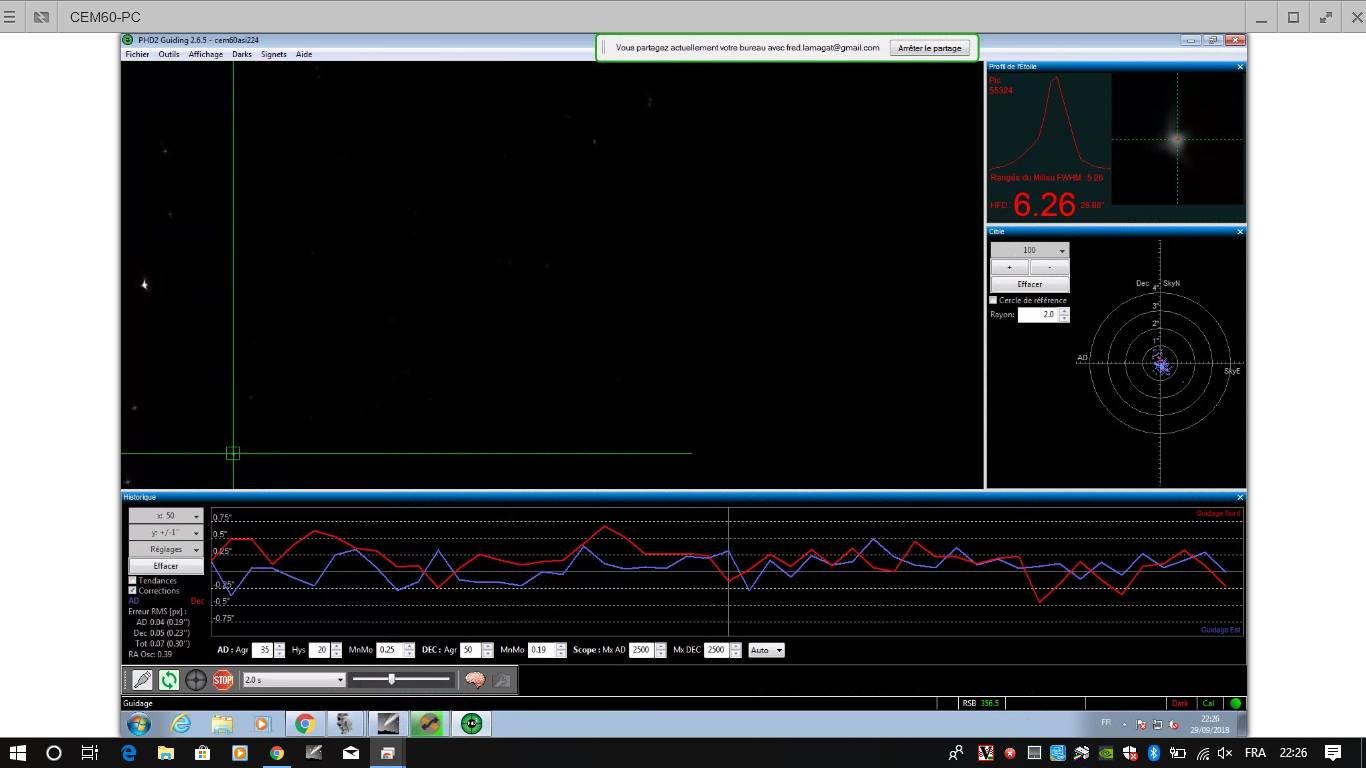Tick the Cercle de référence checkbox

click(x=993, y=300)
